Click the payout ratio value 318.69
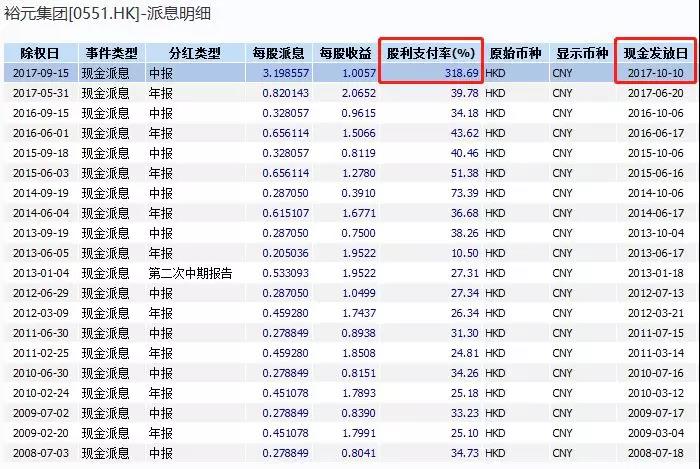The width and height of the screenshot is (700, 469). tap(461, 73)
